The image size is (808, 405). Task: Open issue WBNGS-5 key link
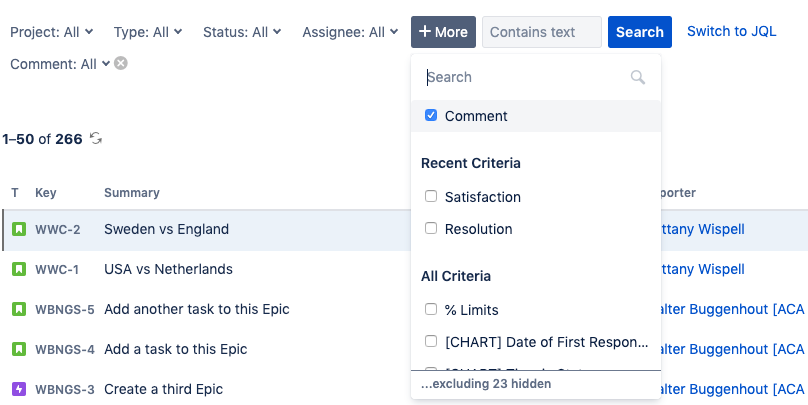pos(65,309)
